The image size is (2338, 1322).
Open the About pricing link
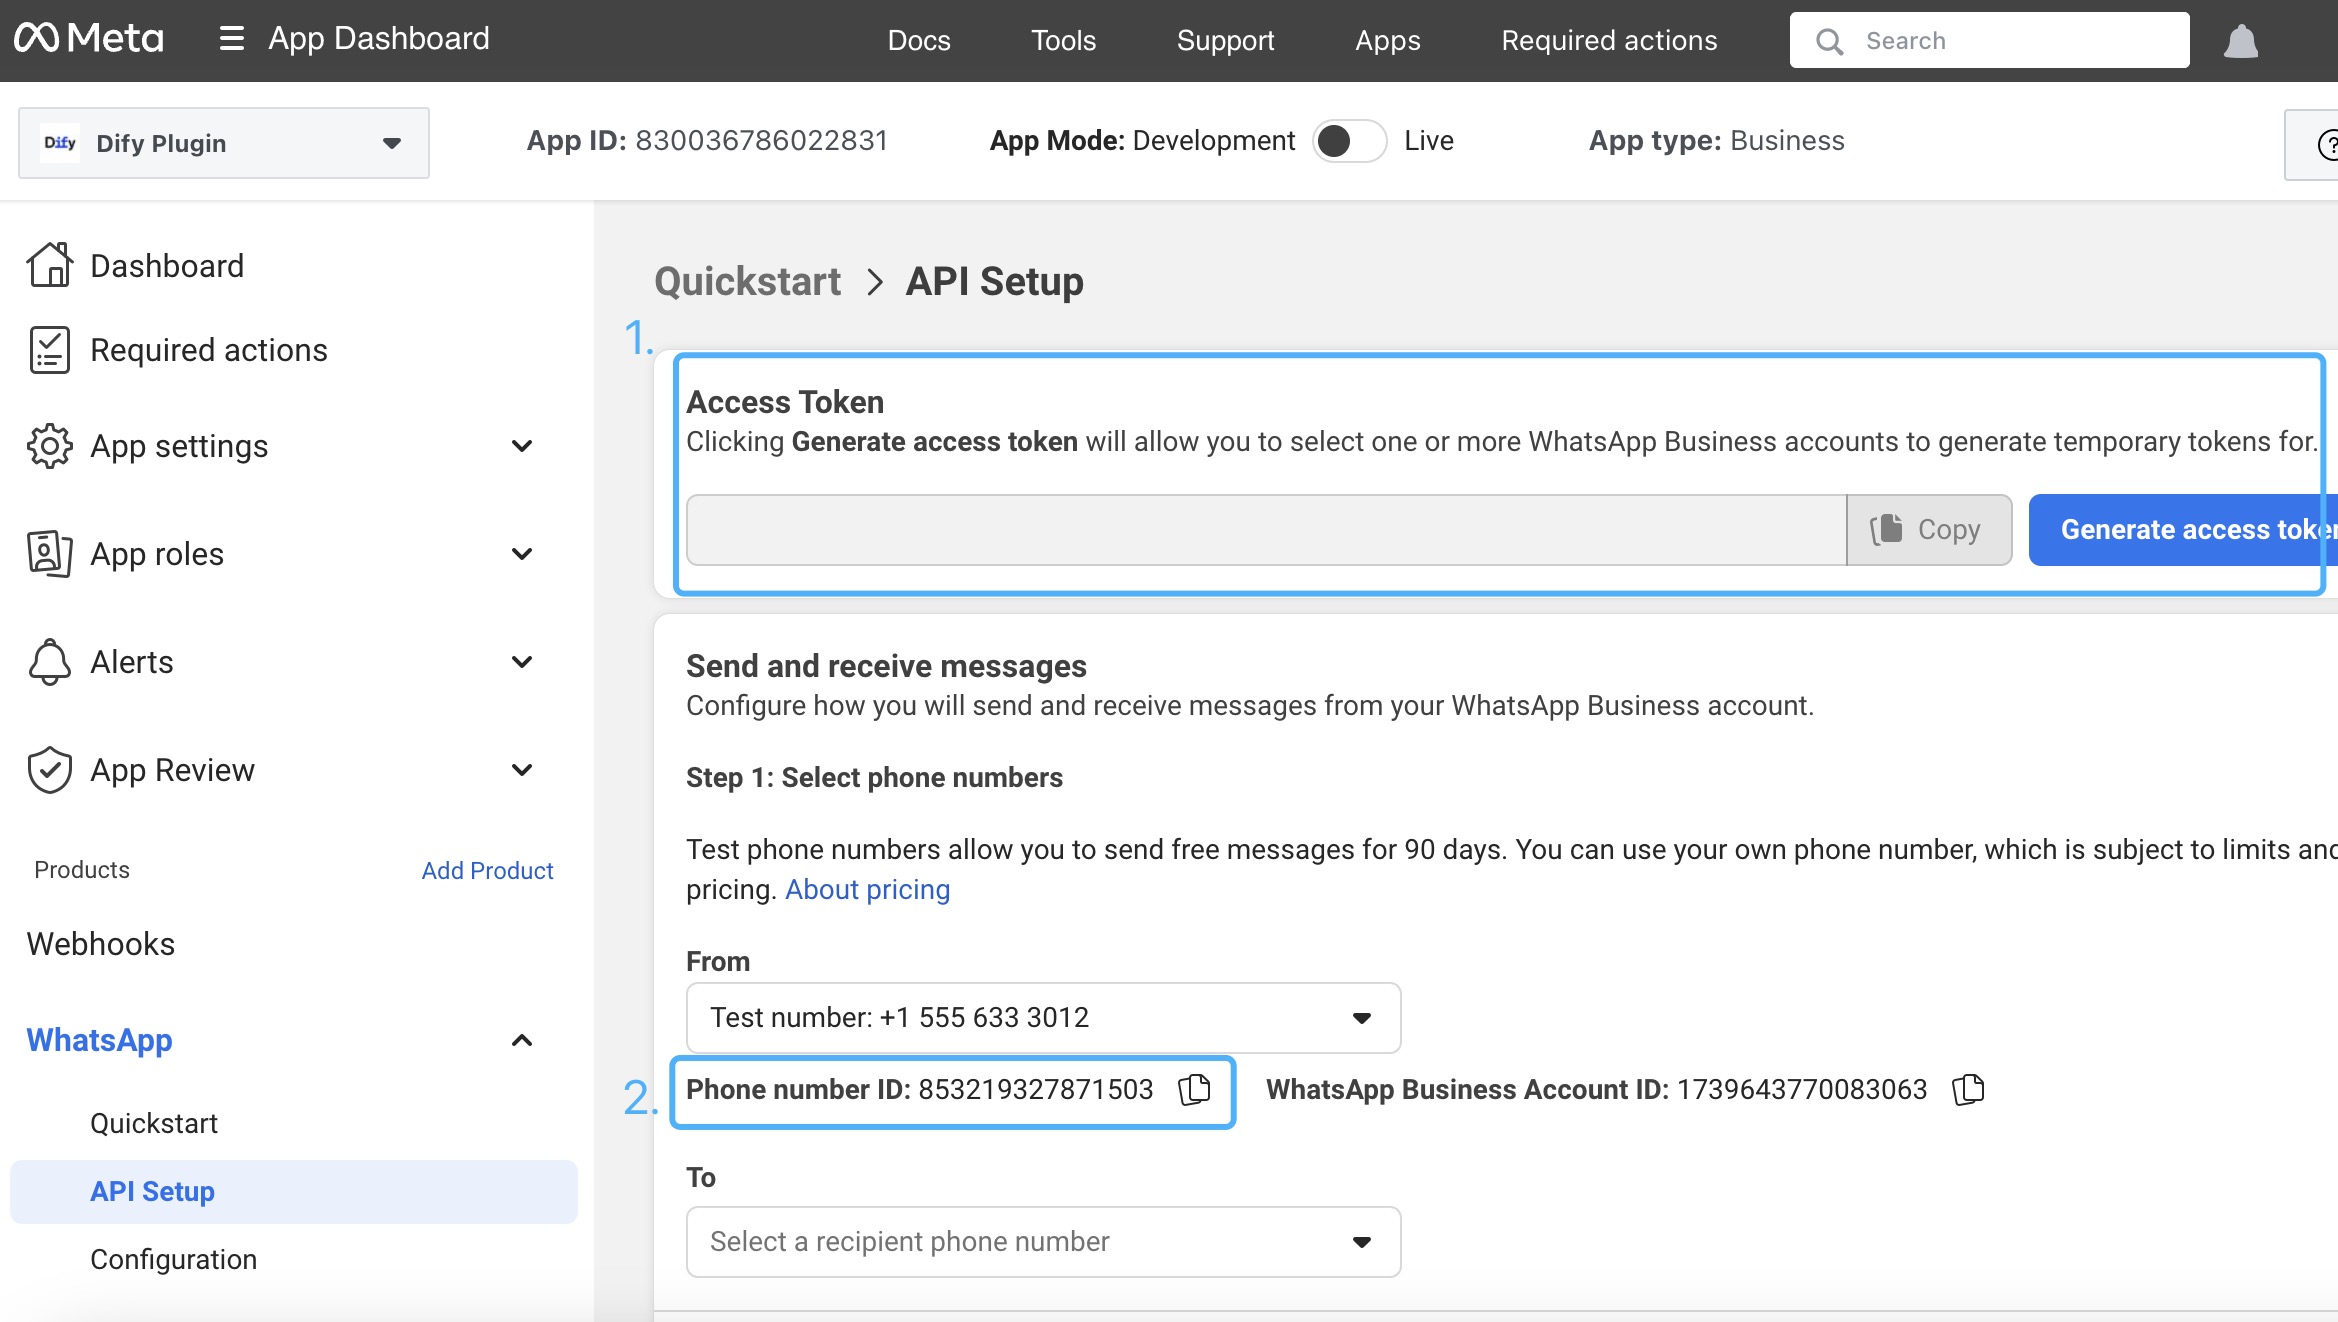point(867,889)
